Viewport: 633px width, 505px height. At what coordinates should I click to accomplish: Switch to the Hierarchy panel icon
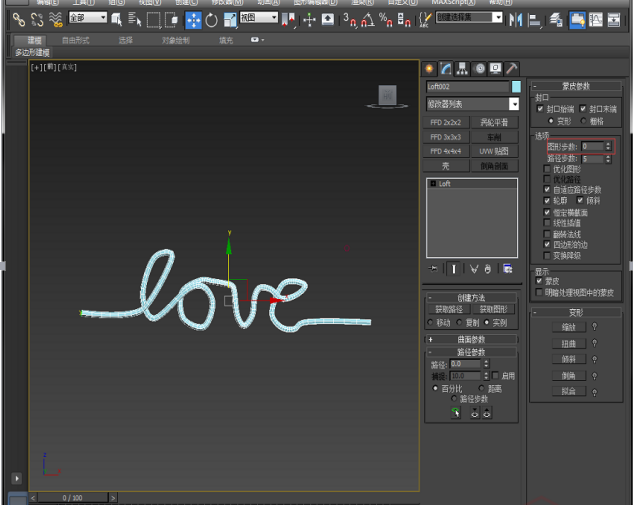[x=462, y=69]
